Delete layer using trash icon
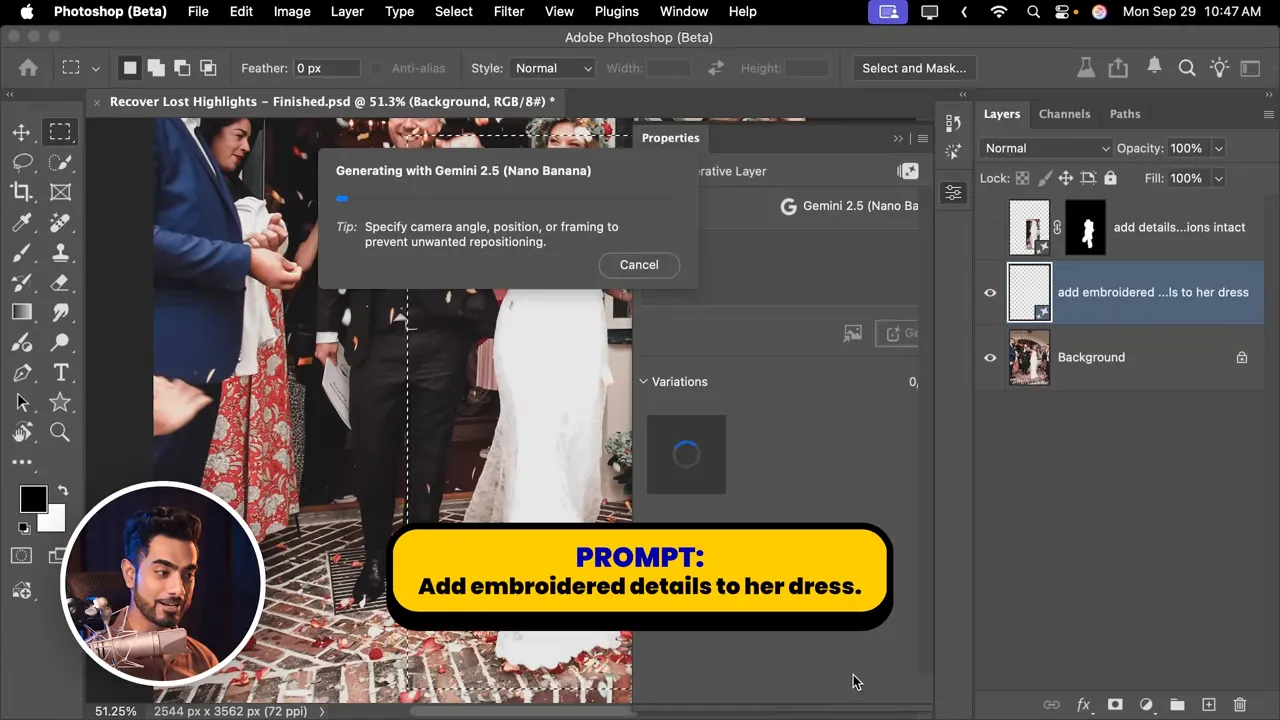 click(x=1240, y=705)
